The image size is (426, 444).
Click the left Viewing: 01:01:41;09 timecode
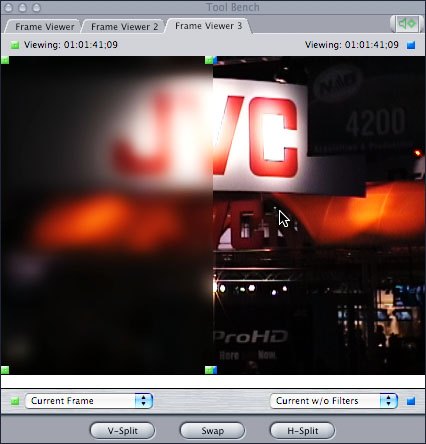pyautogui.click(x=71, y=45)
